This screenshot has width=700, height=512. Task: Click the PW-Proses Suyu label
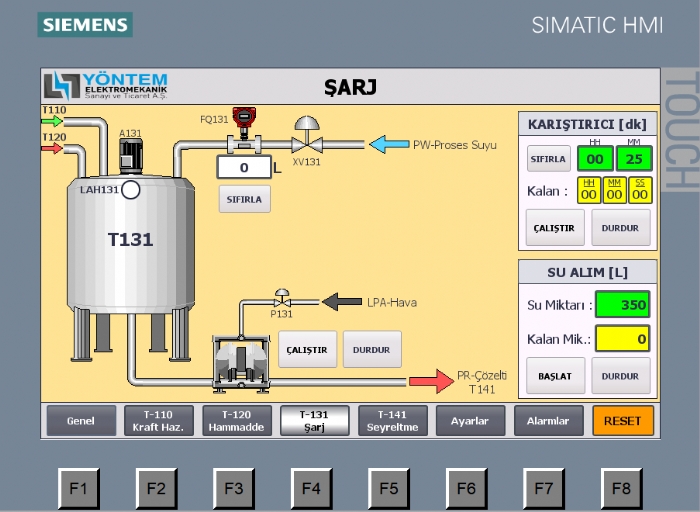(x=454, y=145)
